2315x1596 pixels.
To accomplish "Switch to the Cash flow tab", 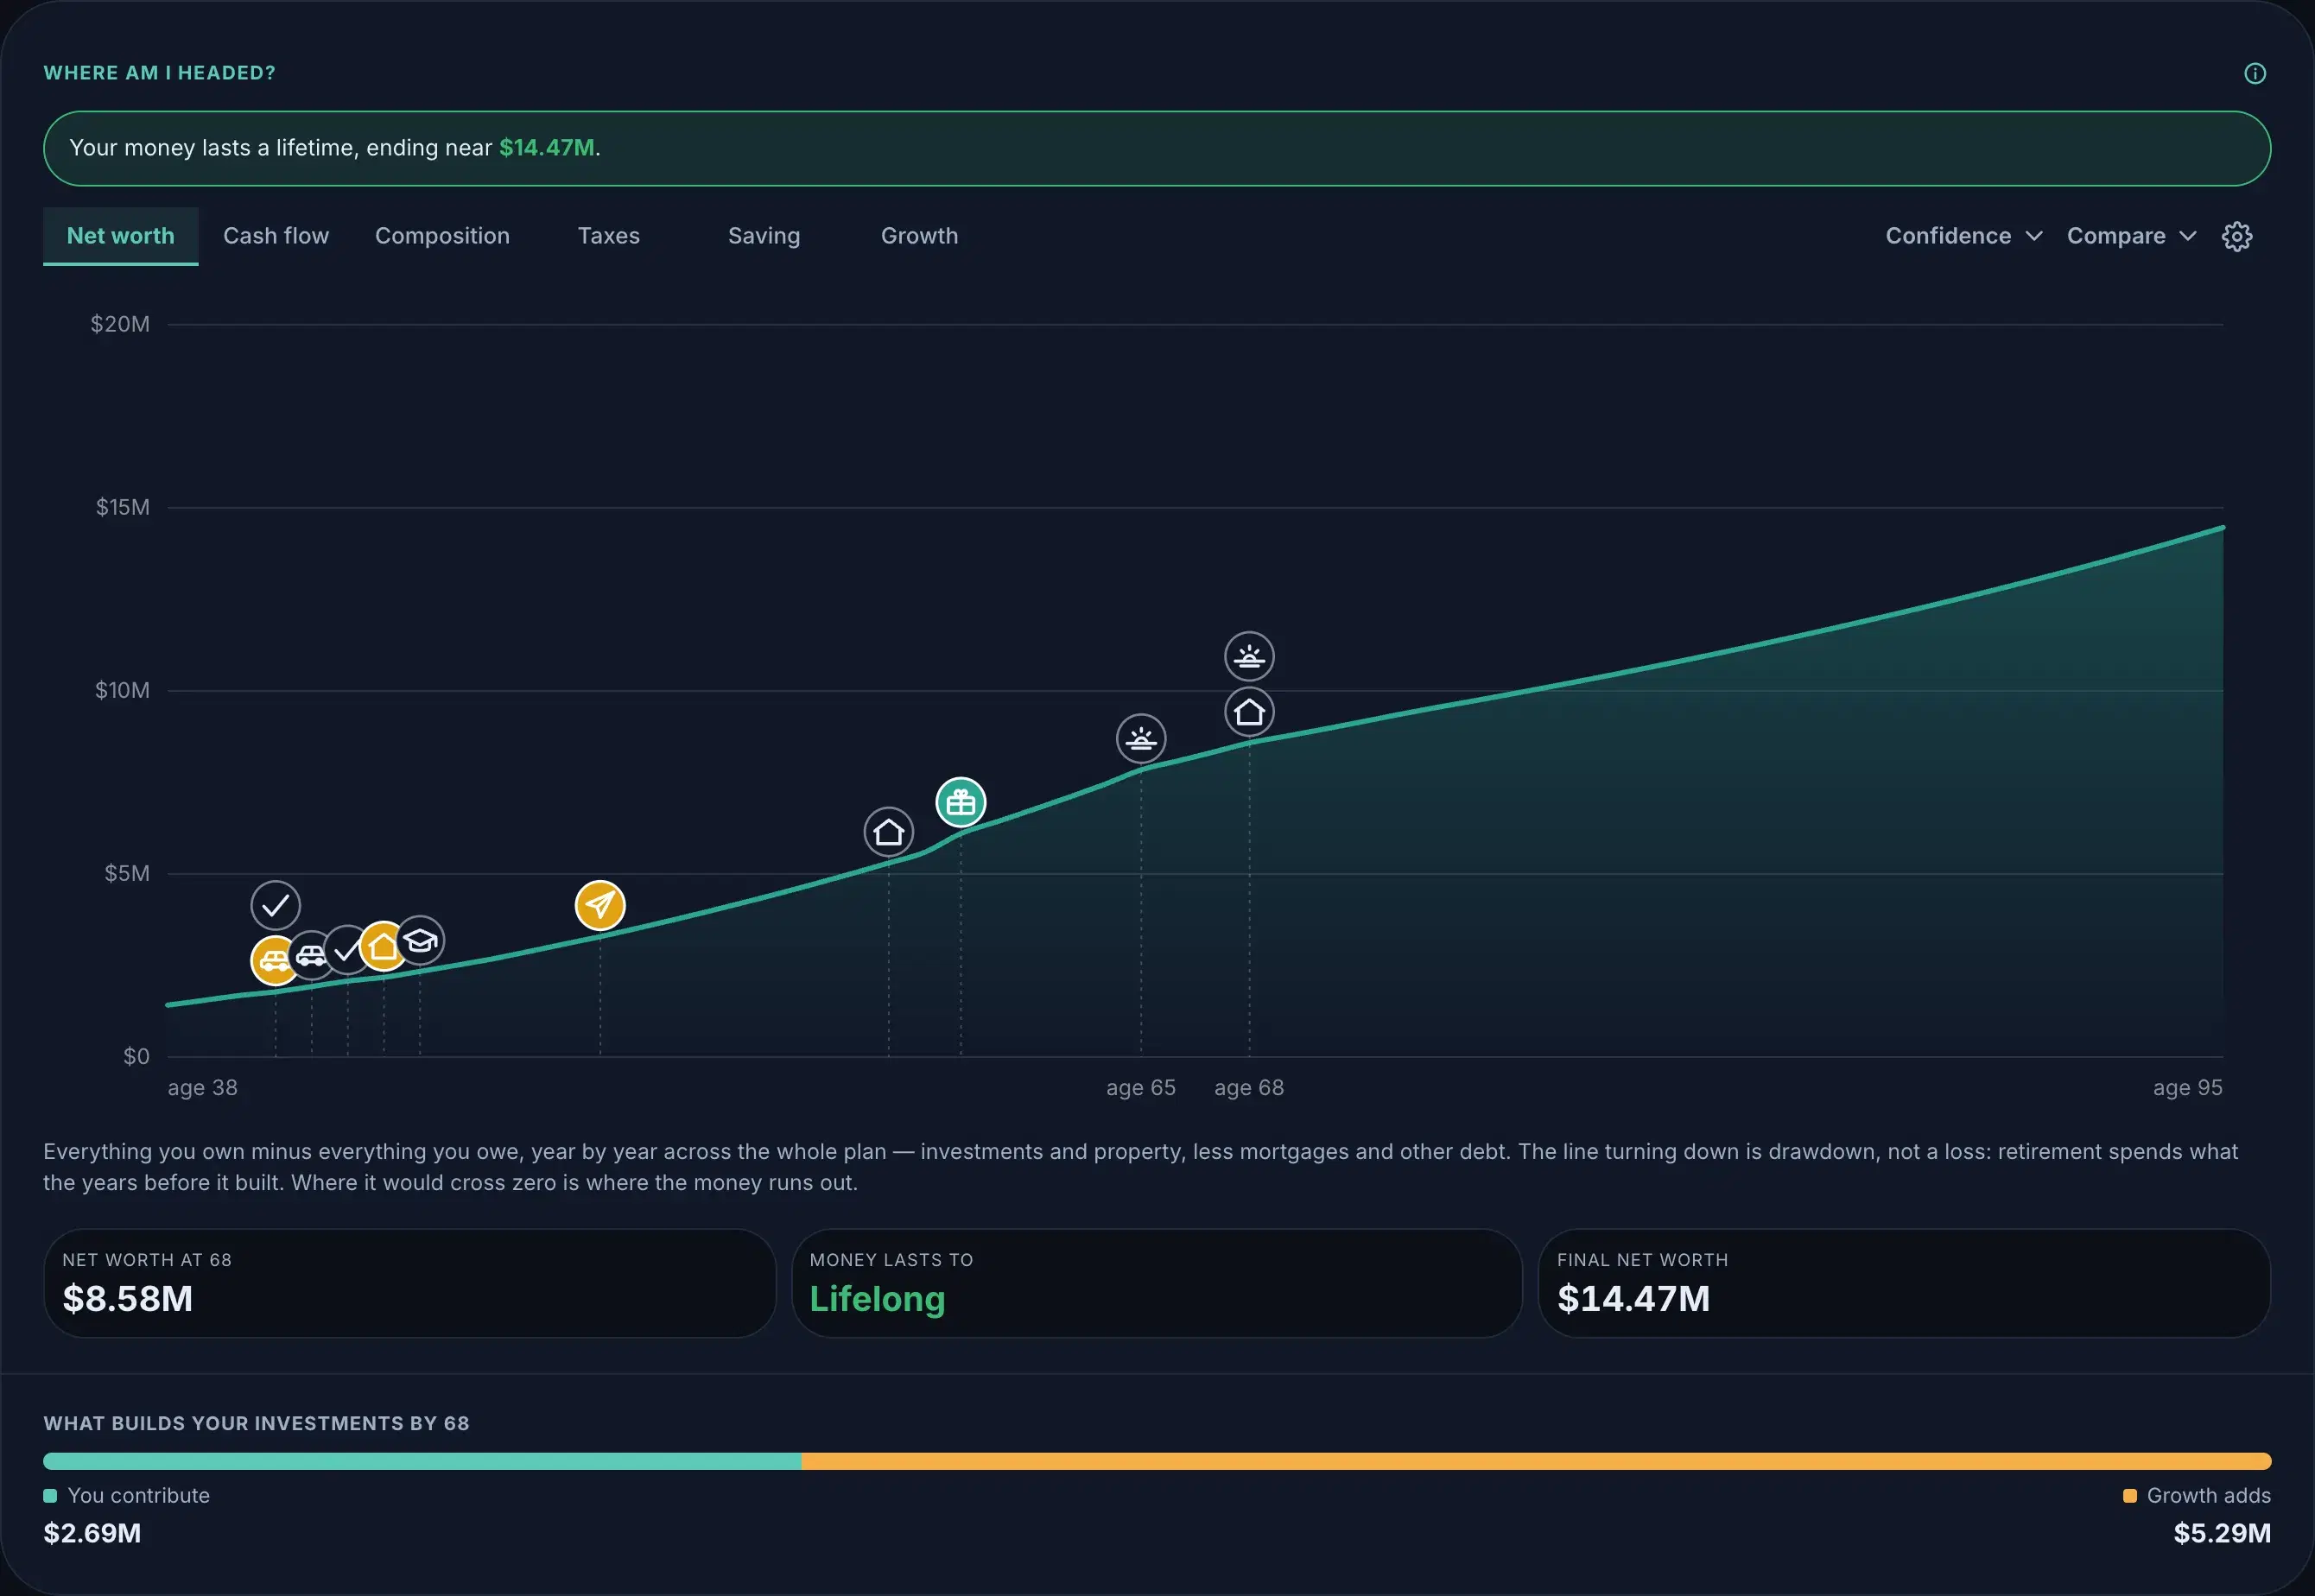I will pos(276,236).
